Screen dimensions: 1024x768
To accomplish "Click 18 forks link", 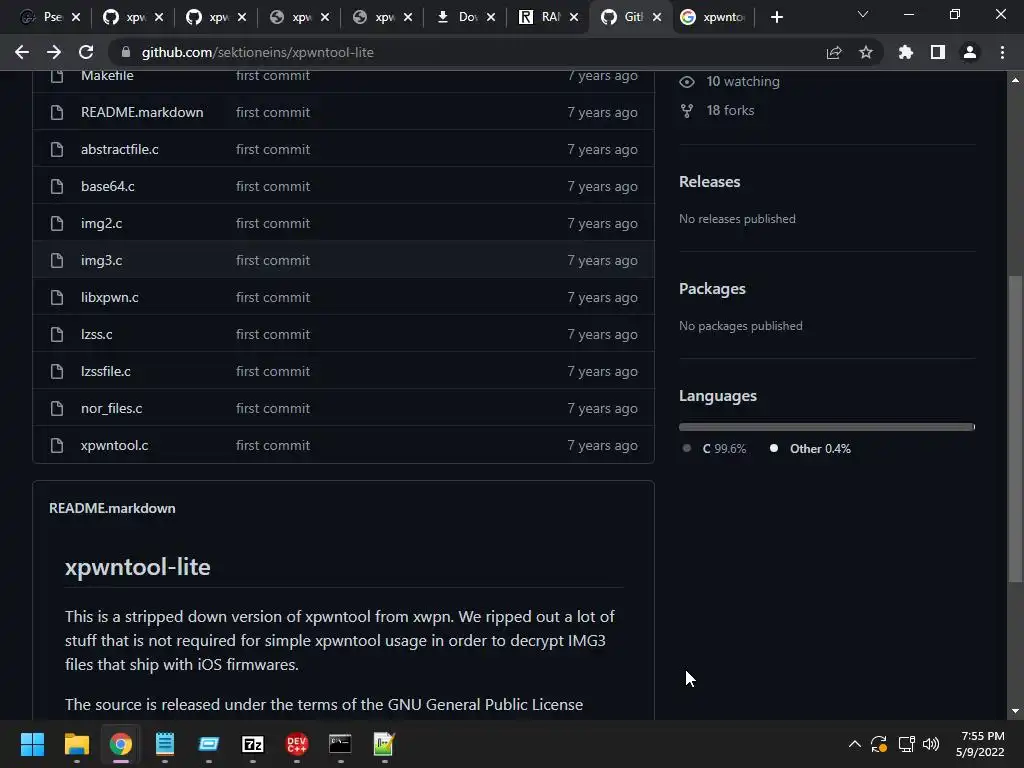I will (x=730, y=110).
